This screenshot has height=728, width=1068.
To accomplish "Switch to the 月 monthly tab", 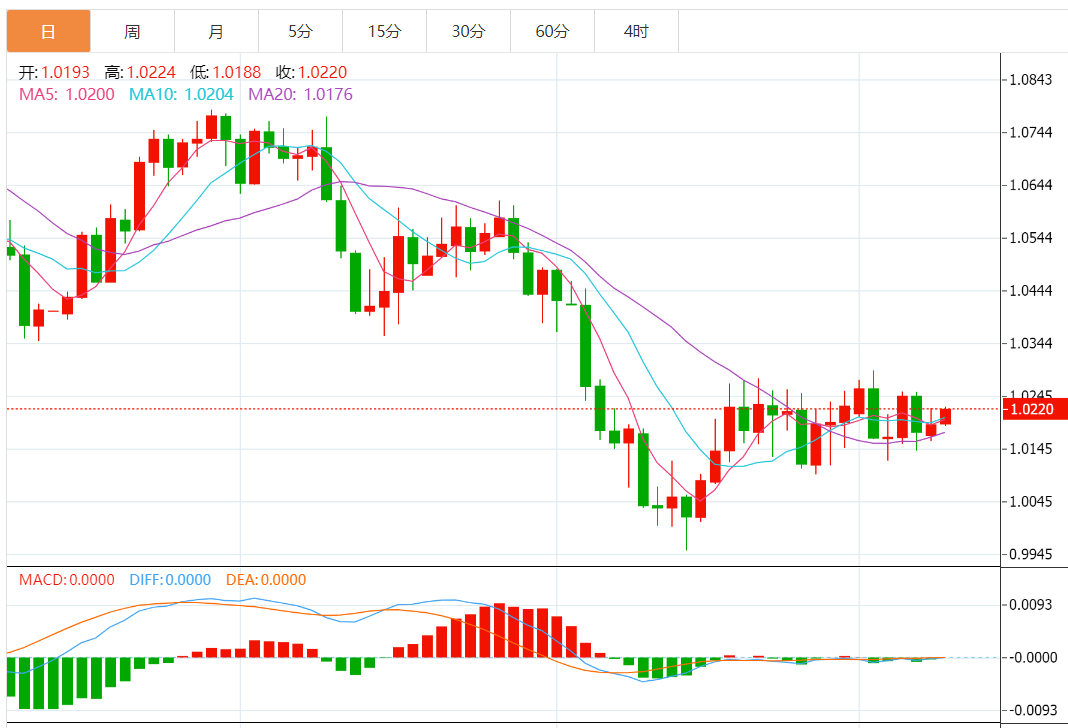I will [x=216, y=31].
